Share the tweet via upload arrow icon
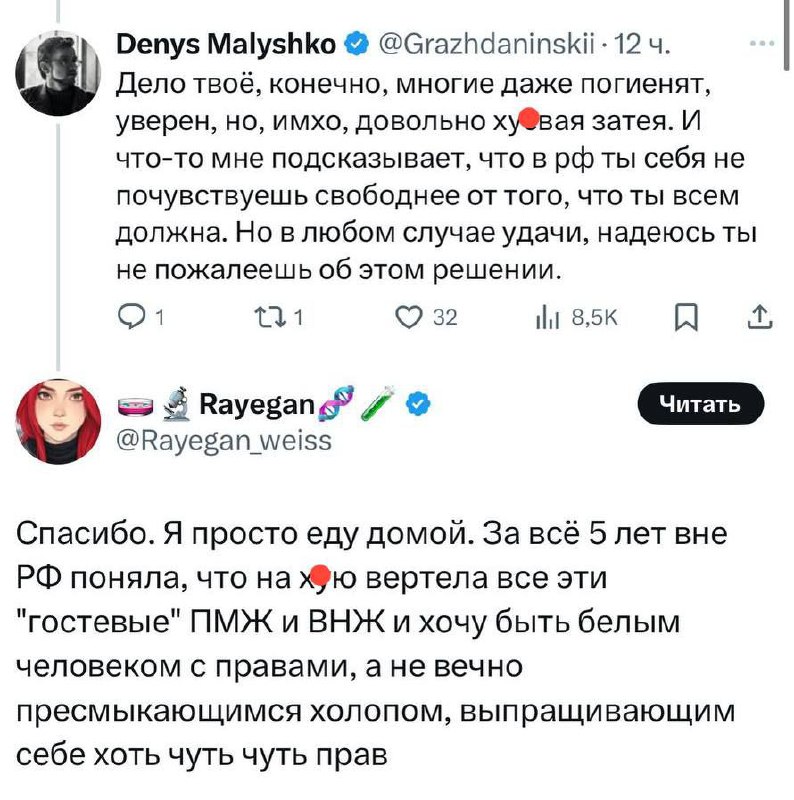This screenshot has height=800, width=794. point(759,318)
